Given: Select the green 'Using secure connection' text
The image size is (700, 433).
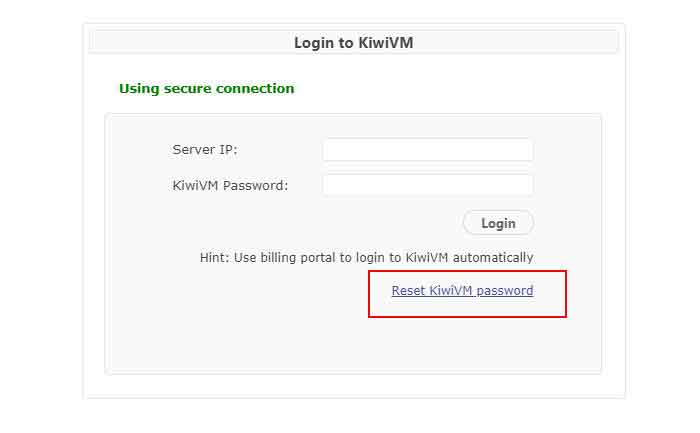Looking at the screenshot, I should tap(207, 88).
